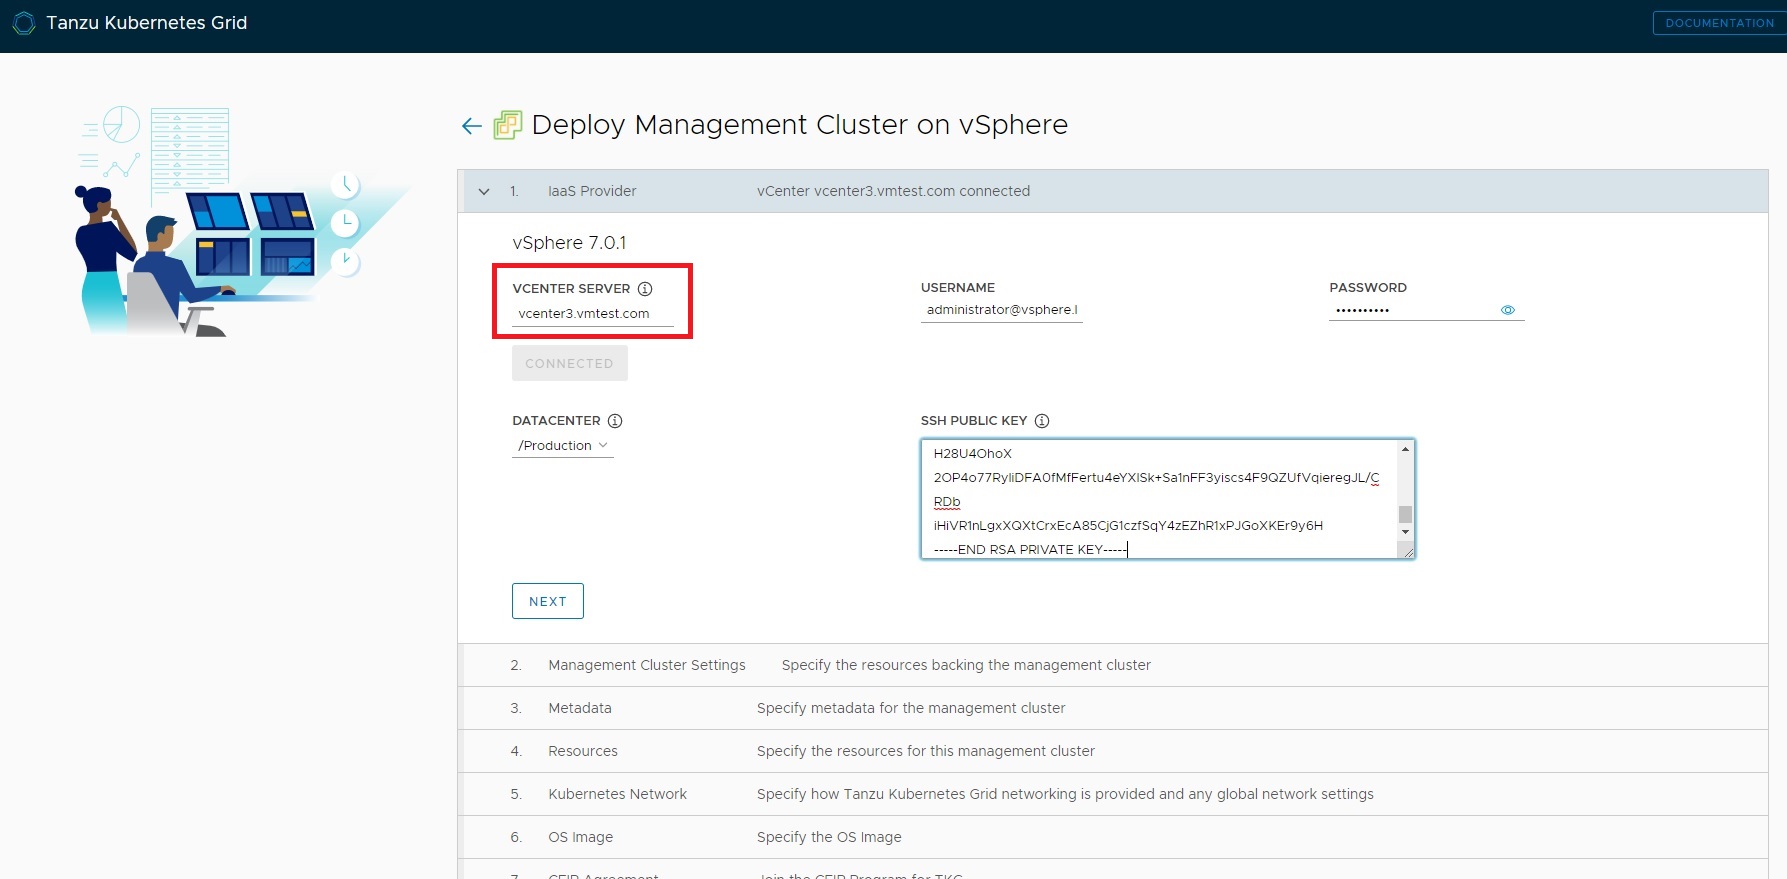Go back using the left arrow icon
This screenshot has width=1787, height=879.
472,126
